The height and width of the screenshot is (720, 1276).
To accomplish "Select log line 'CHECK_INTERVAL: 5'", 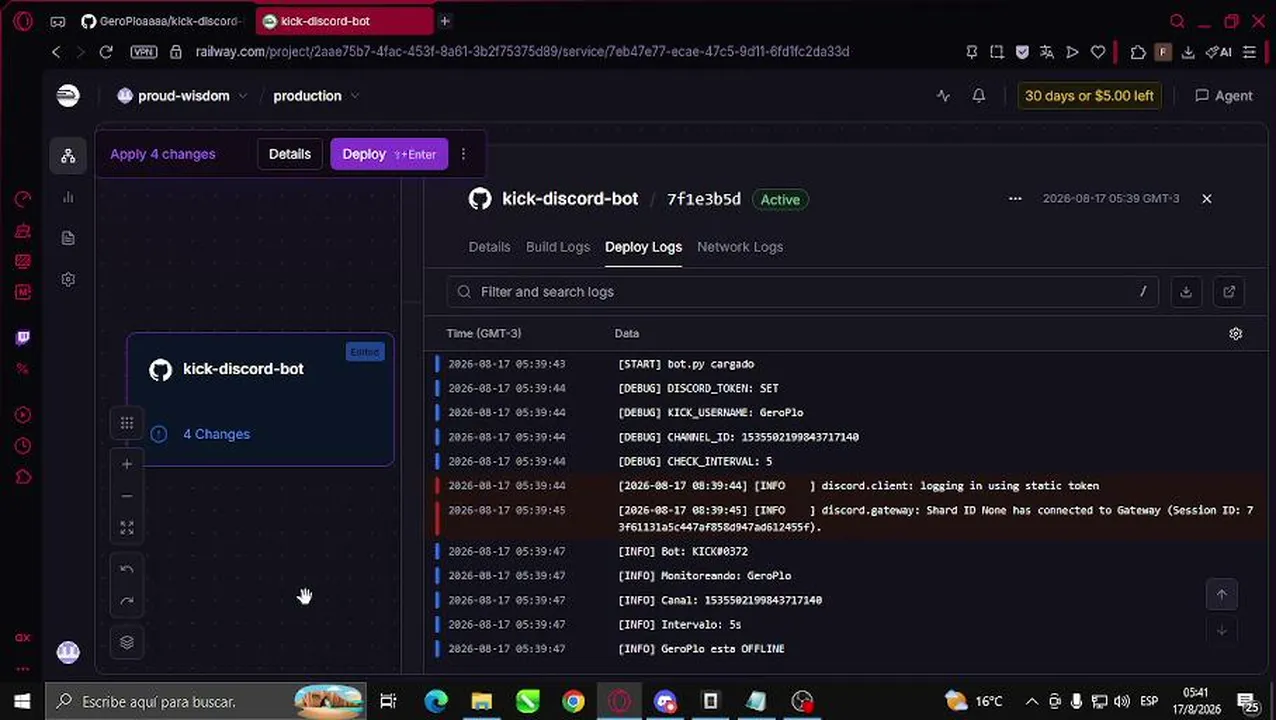I will [845, 461].
